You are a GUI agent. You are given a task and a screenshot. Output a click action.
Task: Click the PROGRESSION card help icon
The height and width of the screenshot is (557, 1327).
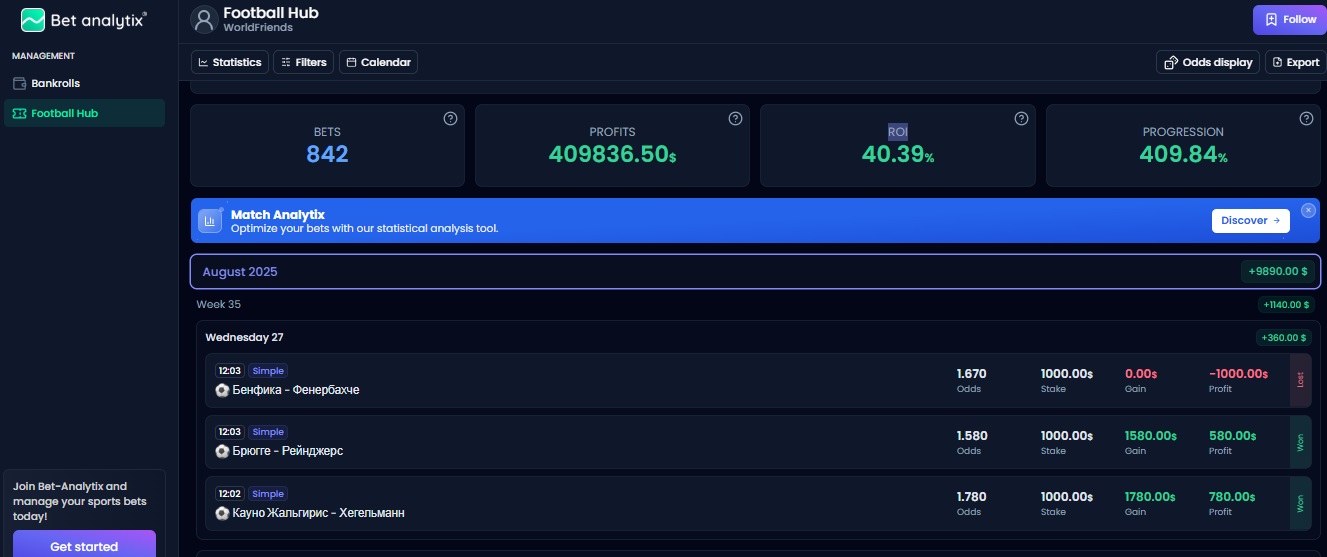click(x=1306, y=119)
